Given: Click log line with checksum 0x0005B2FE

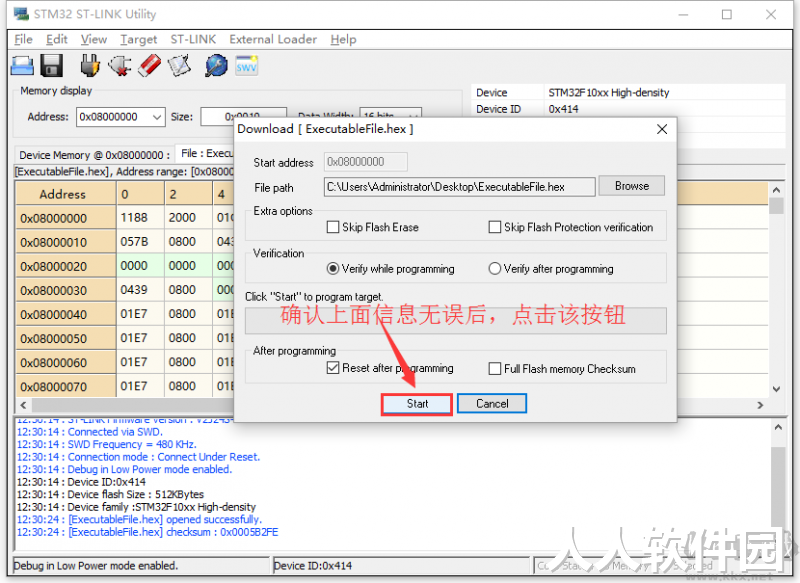Looking at the screenshot, I should [x=147, y=532].
